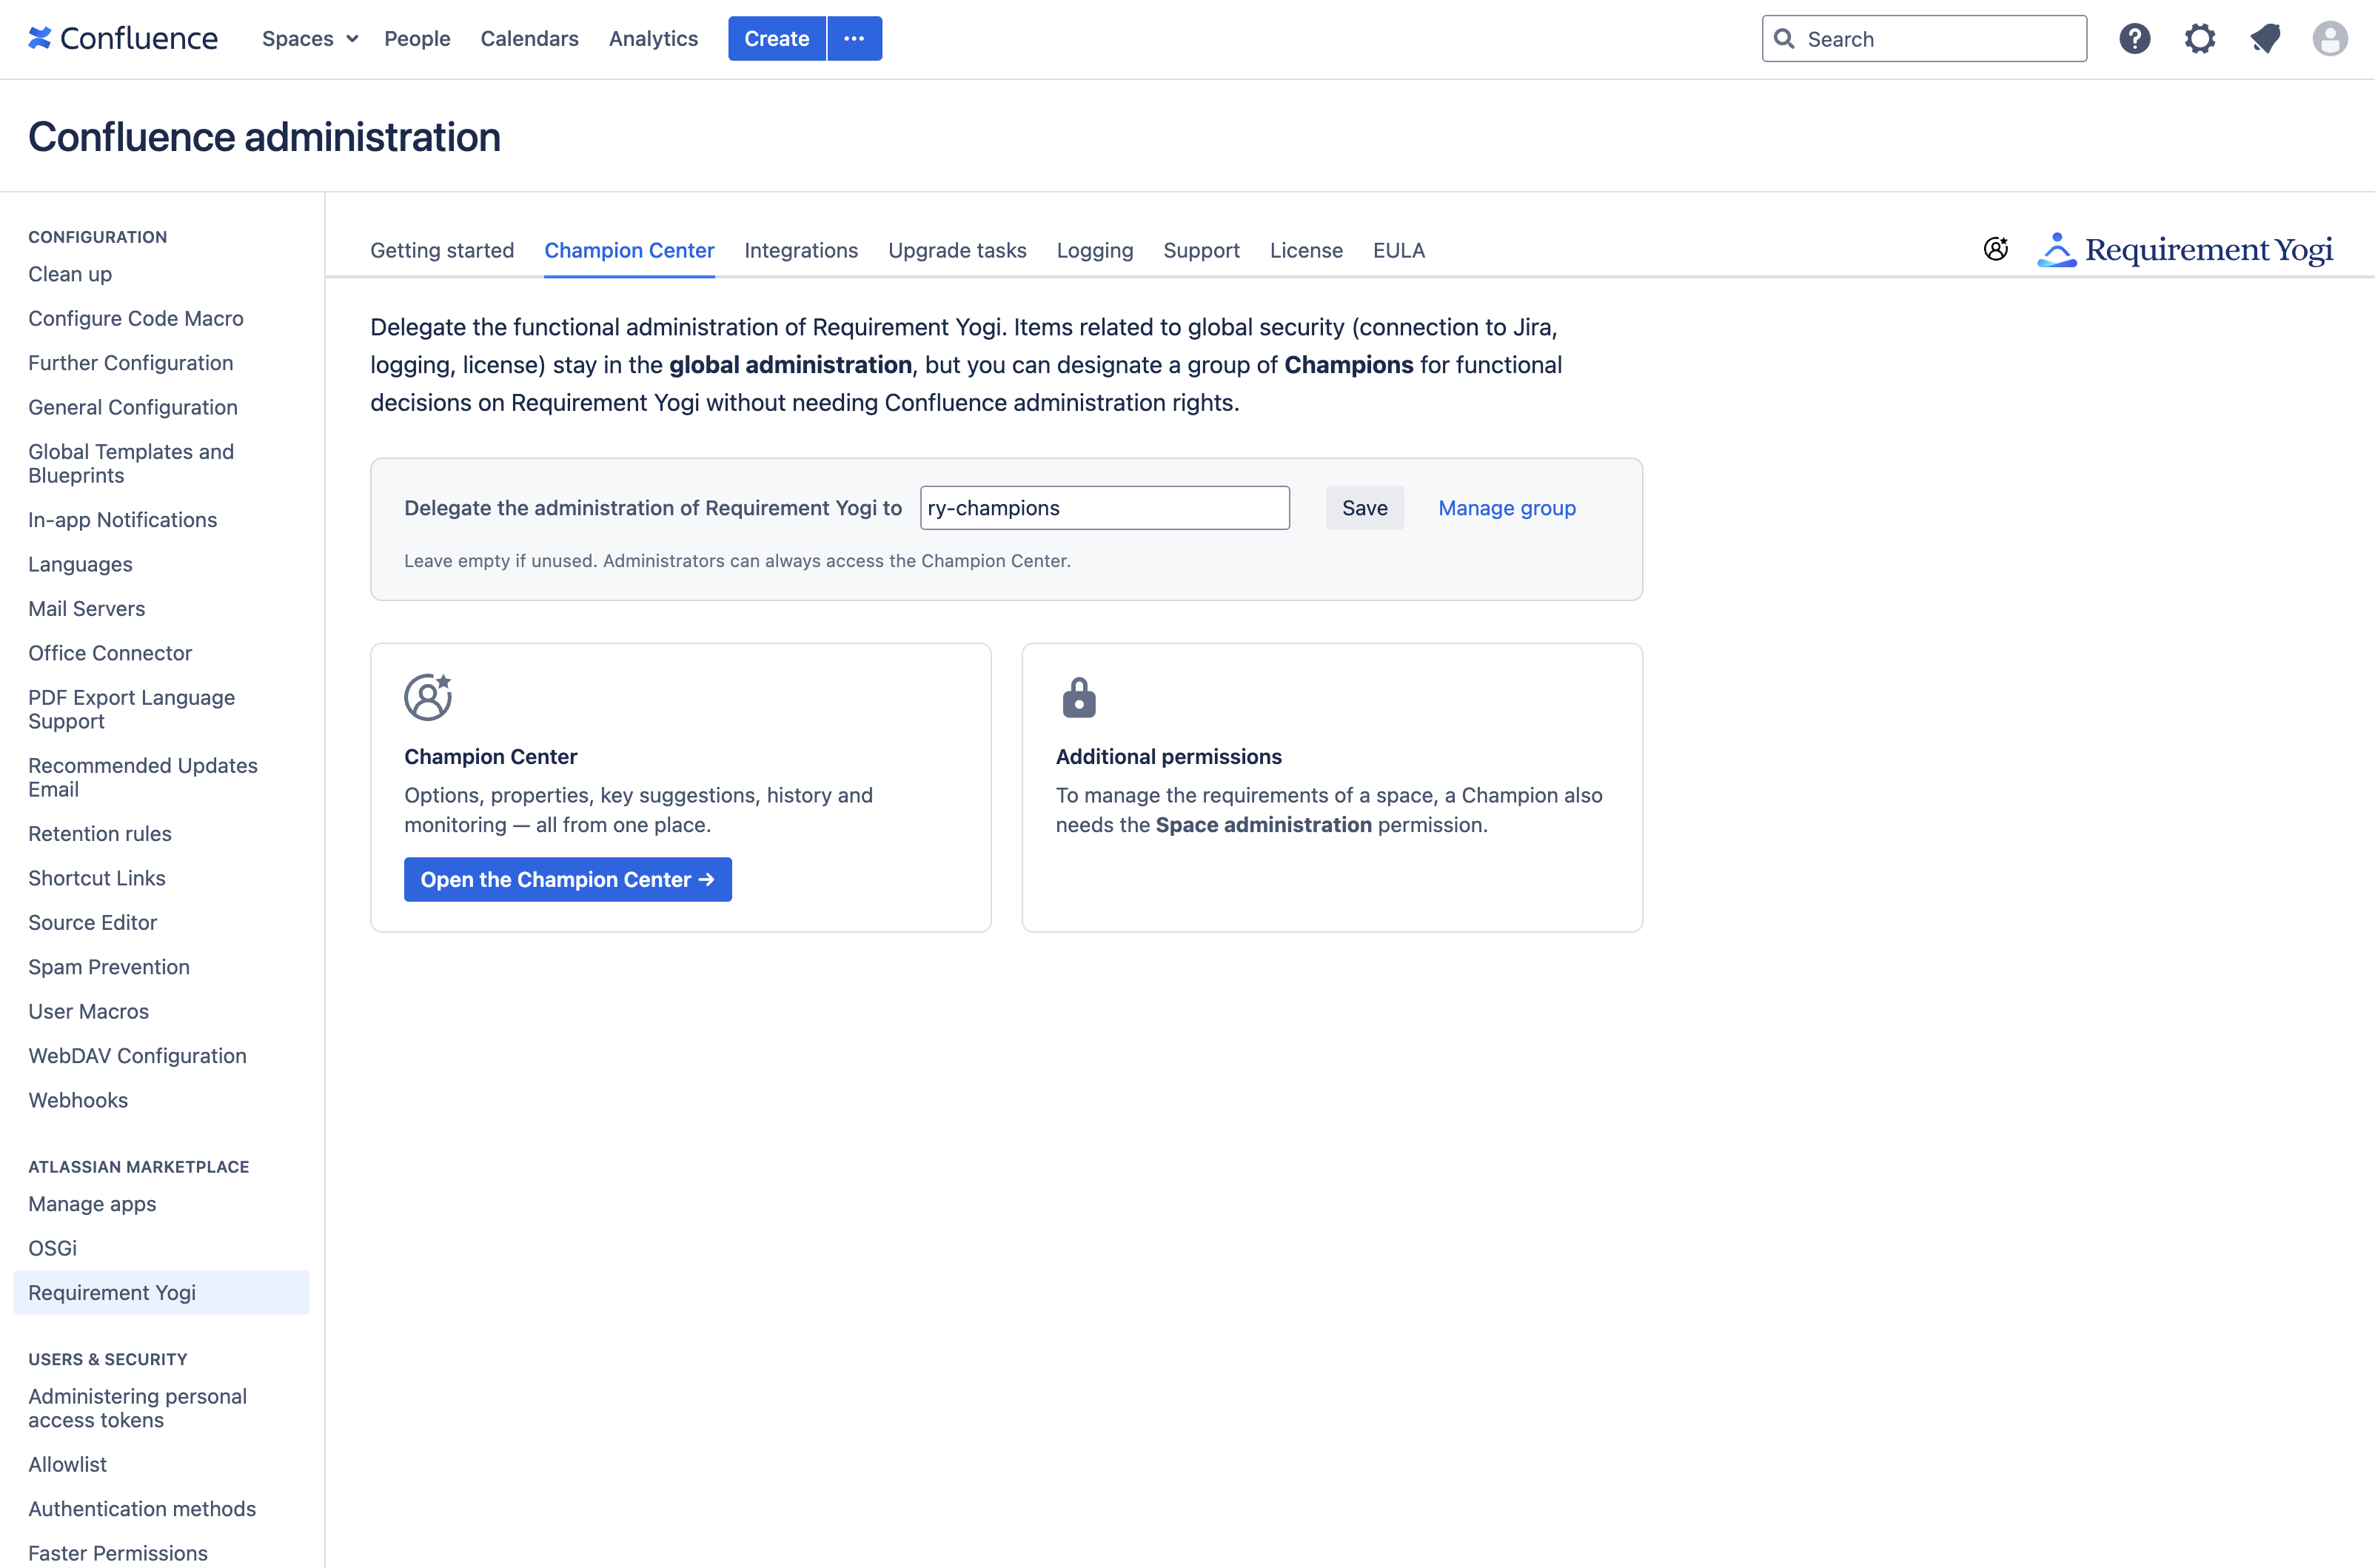Screen dimensions: 2375x1568
Task: Open the Support tab
Action: [x=1201, y=250]
